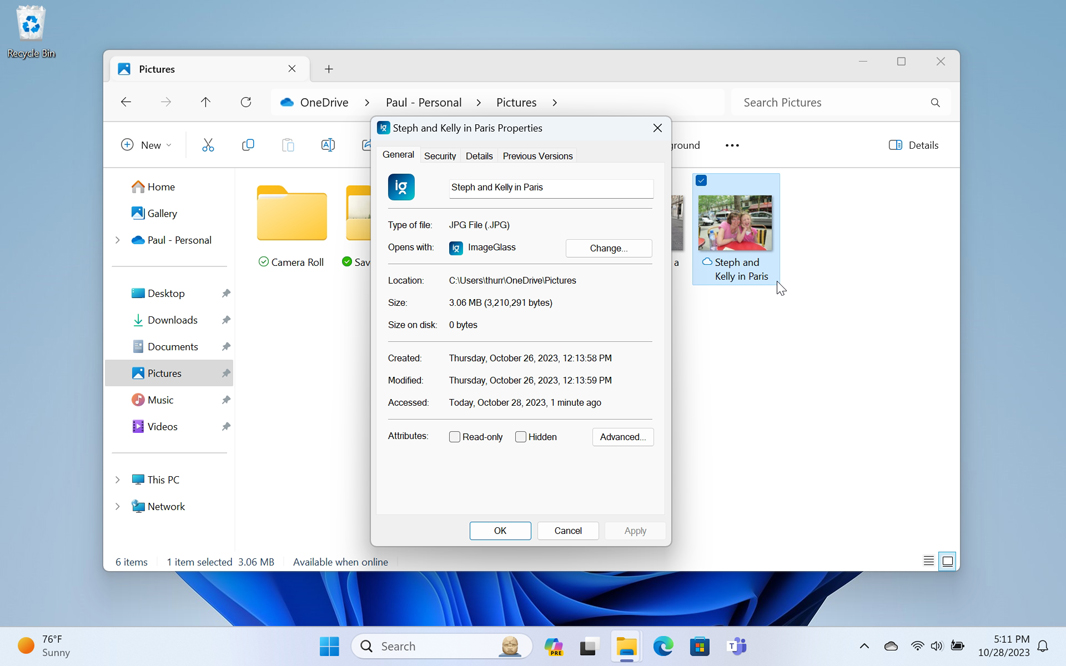Open Microsoft Edge from the taskbar
Viewport: 1066px width, 666px height.
663,646
